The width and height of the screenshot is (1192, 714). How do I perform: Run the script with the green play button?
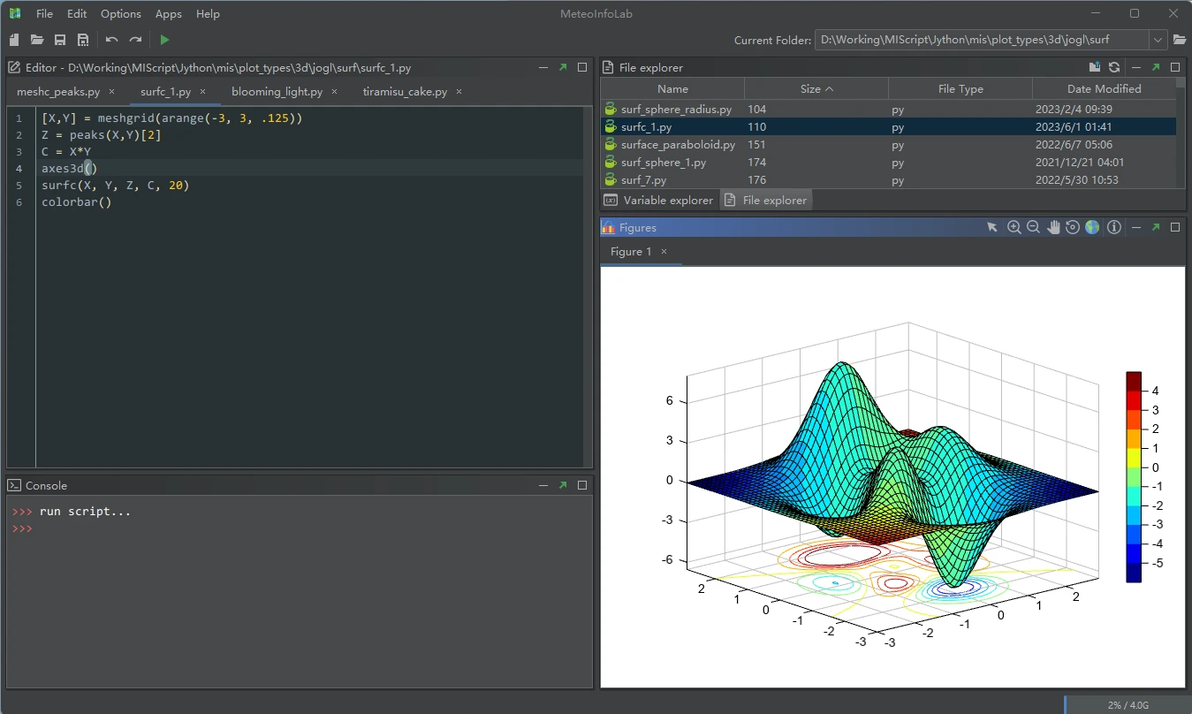[165, 40]
